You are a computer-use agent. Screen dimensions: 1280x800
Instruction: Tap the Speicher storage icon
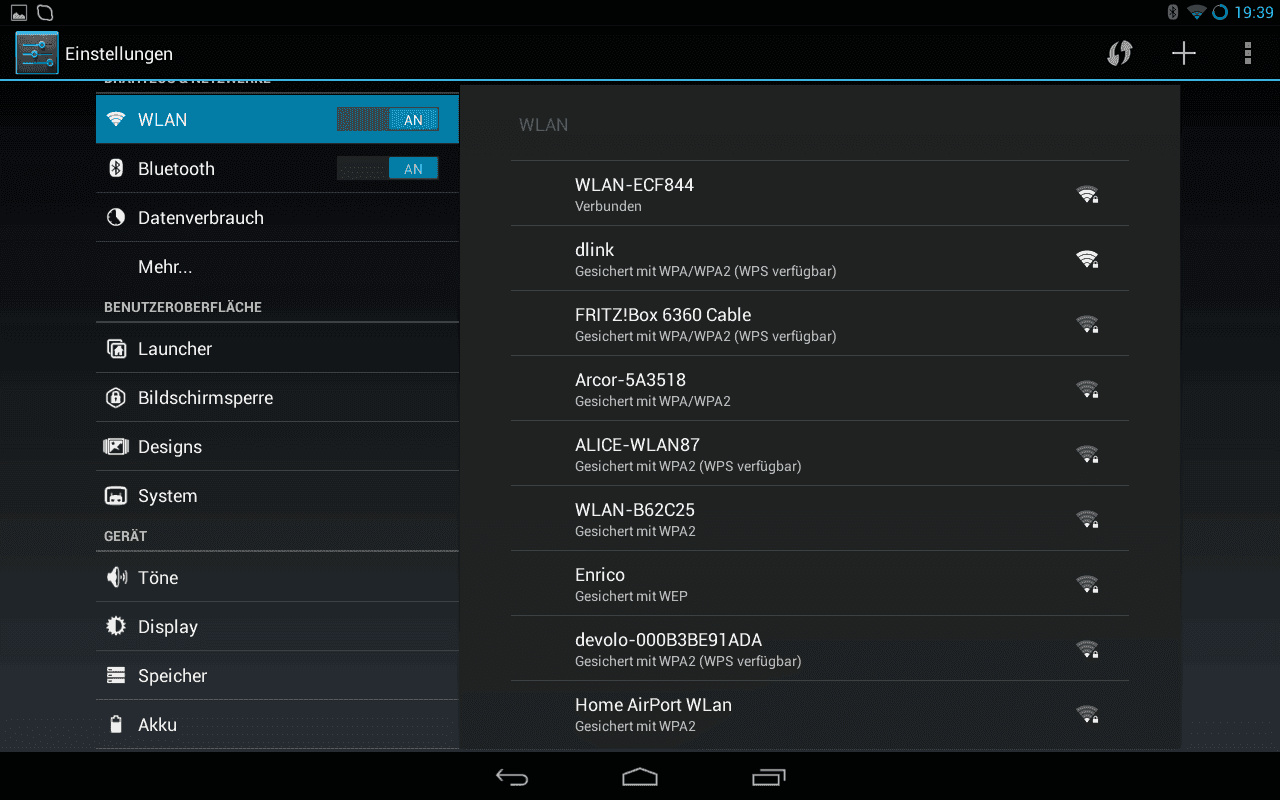click(x=116, y=675)
